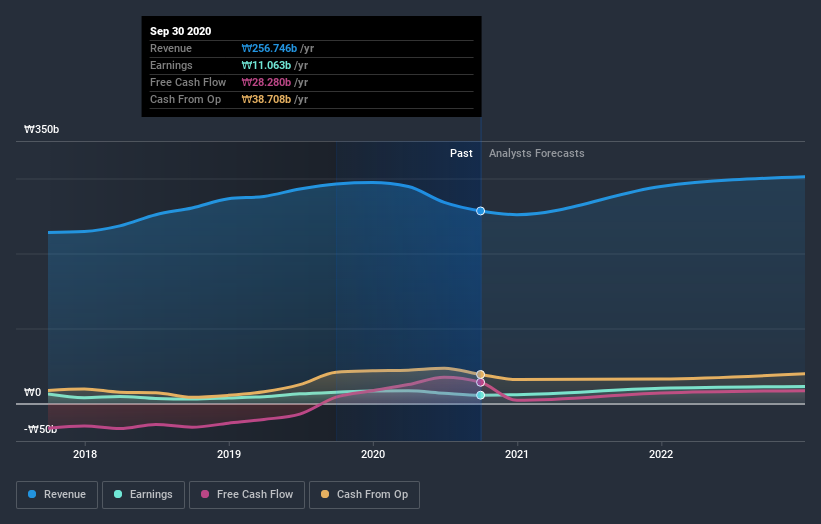Click the Sep 30 2020 tooltip date
Viewport: 821px width, 524px height.
point(181,31)
